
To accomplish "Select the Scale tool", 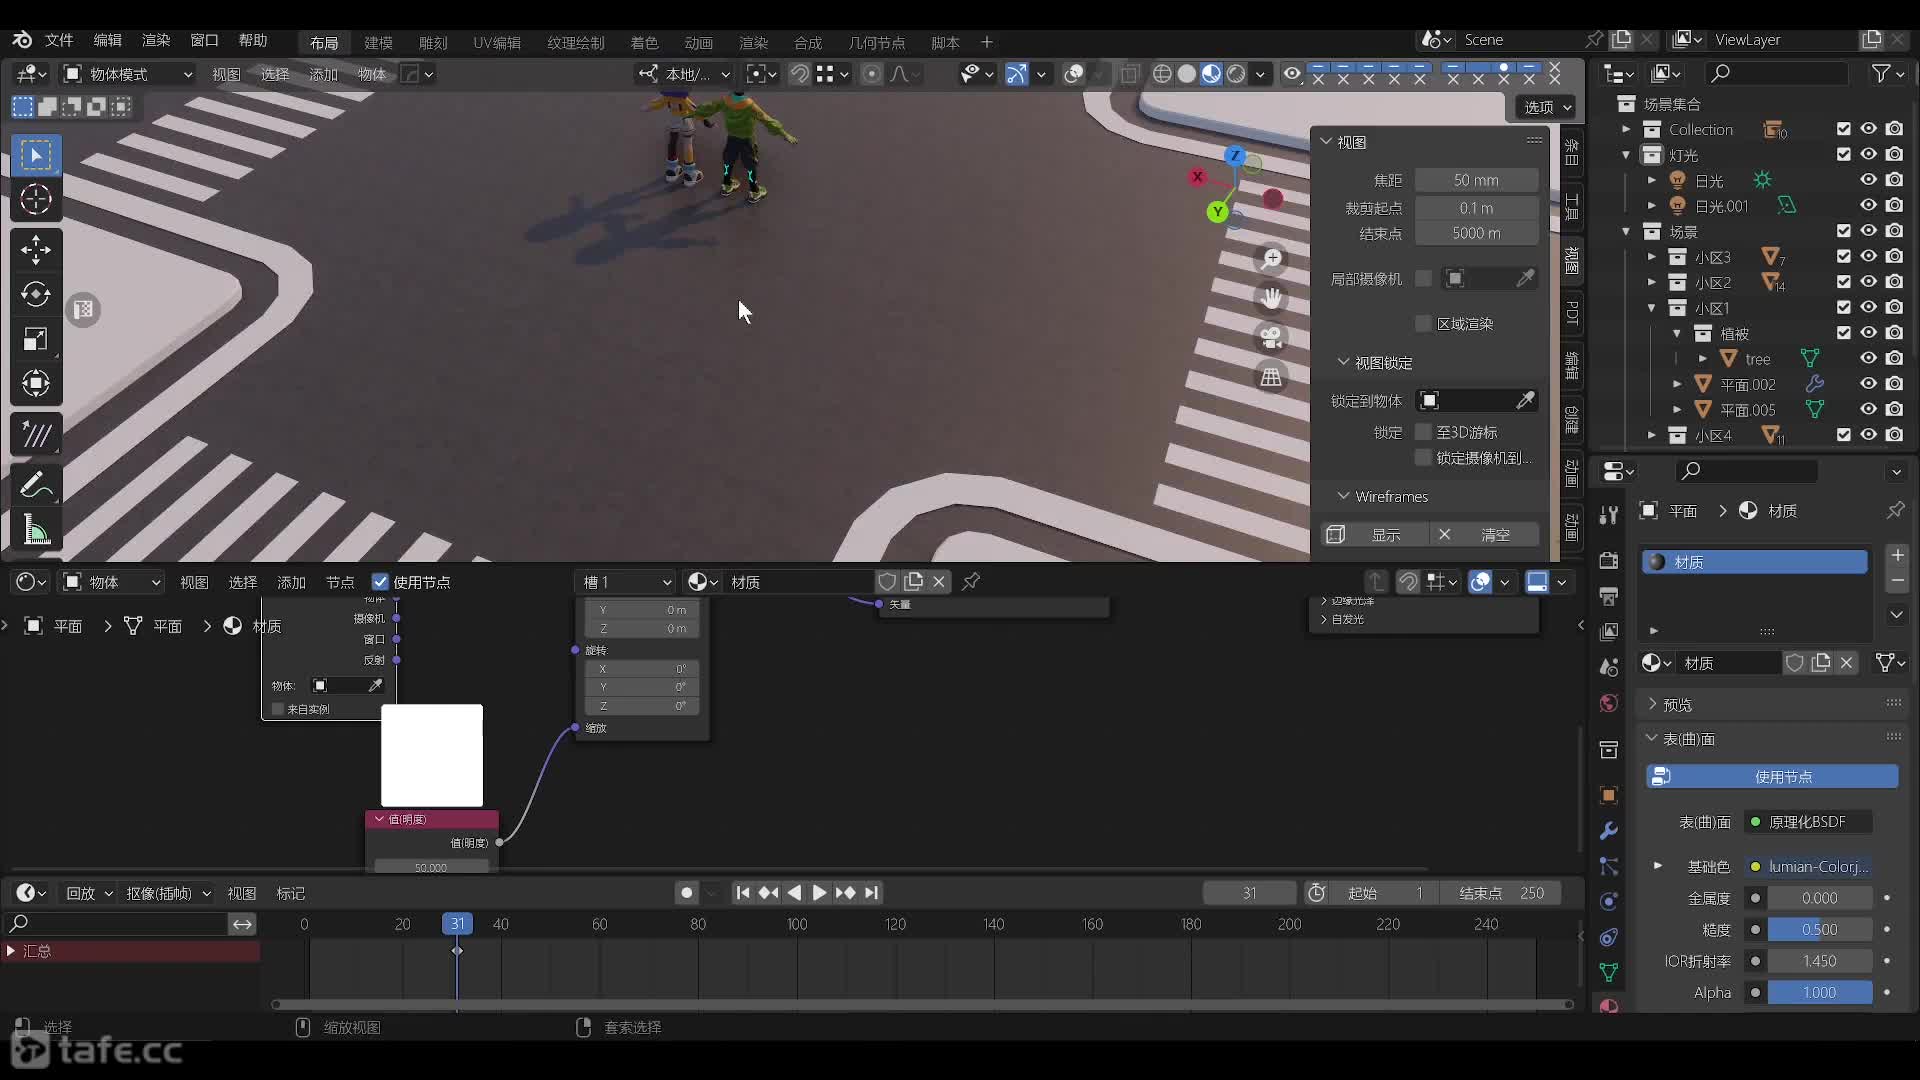I will click(x=36, y=339).
